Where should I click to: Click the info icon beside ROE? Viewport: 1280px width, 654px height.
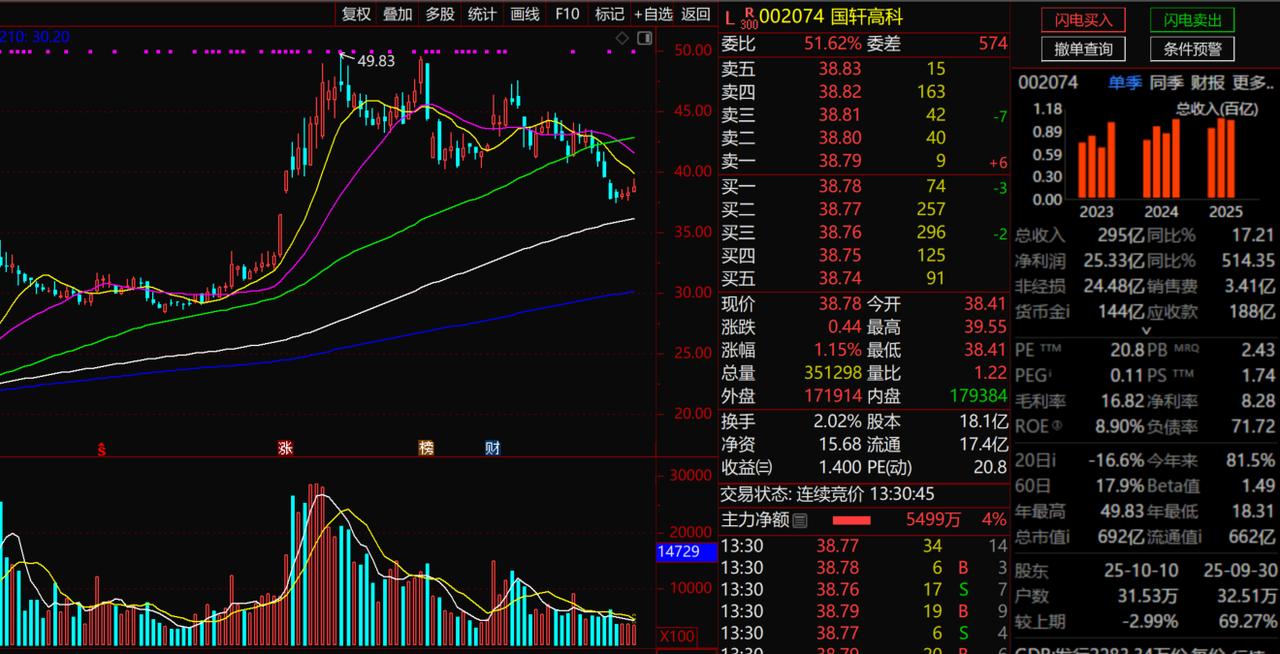click(1055, 426)
